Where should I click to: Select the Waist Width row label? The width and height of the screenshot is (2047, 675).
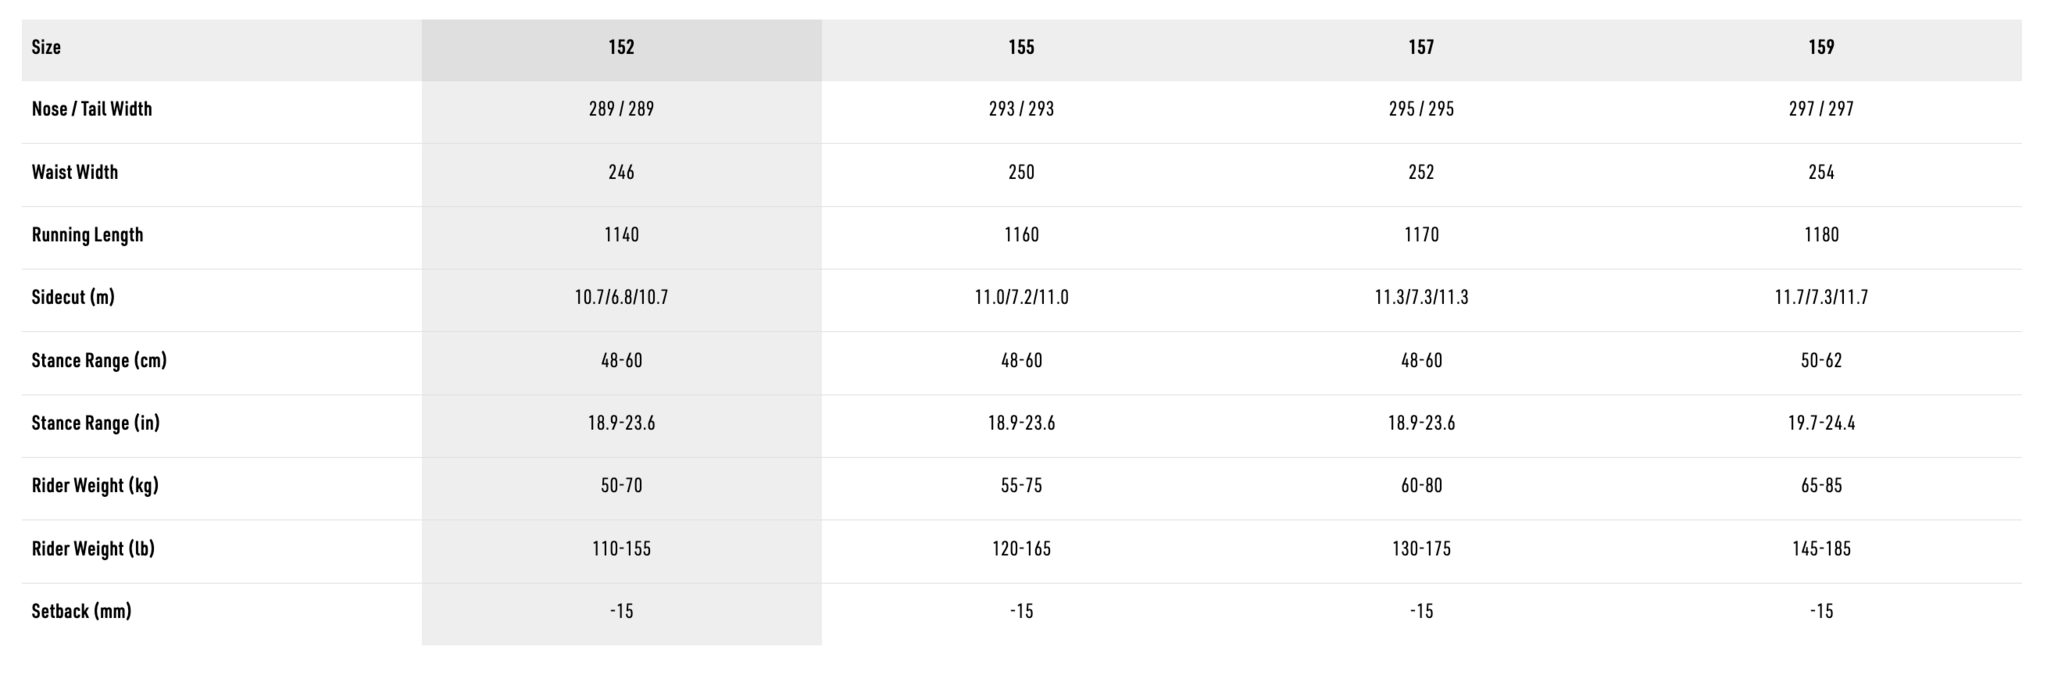click(75, 172)
